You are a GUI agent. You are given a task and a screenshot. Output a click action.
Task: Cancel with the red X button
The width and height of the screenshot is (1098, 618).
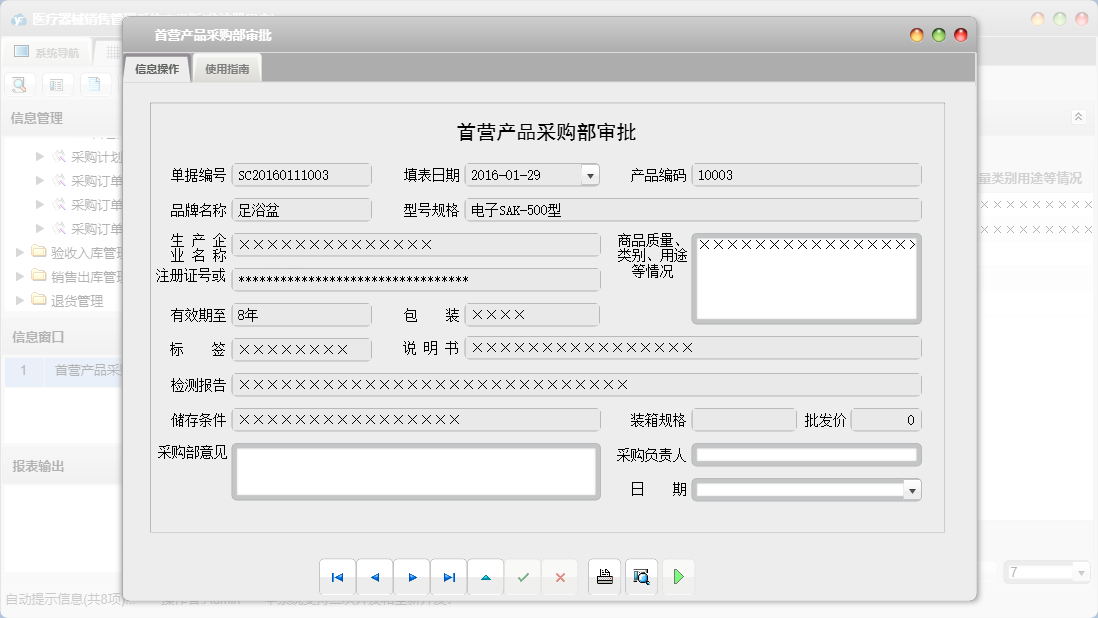560,577
